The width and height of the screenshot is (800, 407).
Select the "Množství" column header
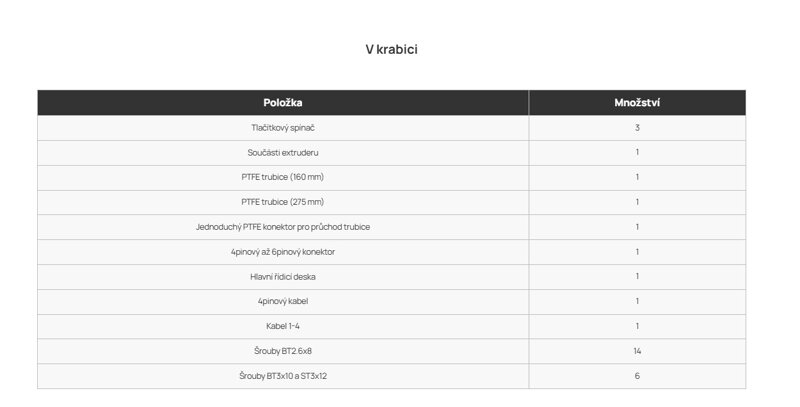(x=637, y=103)
